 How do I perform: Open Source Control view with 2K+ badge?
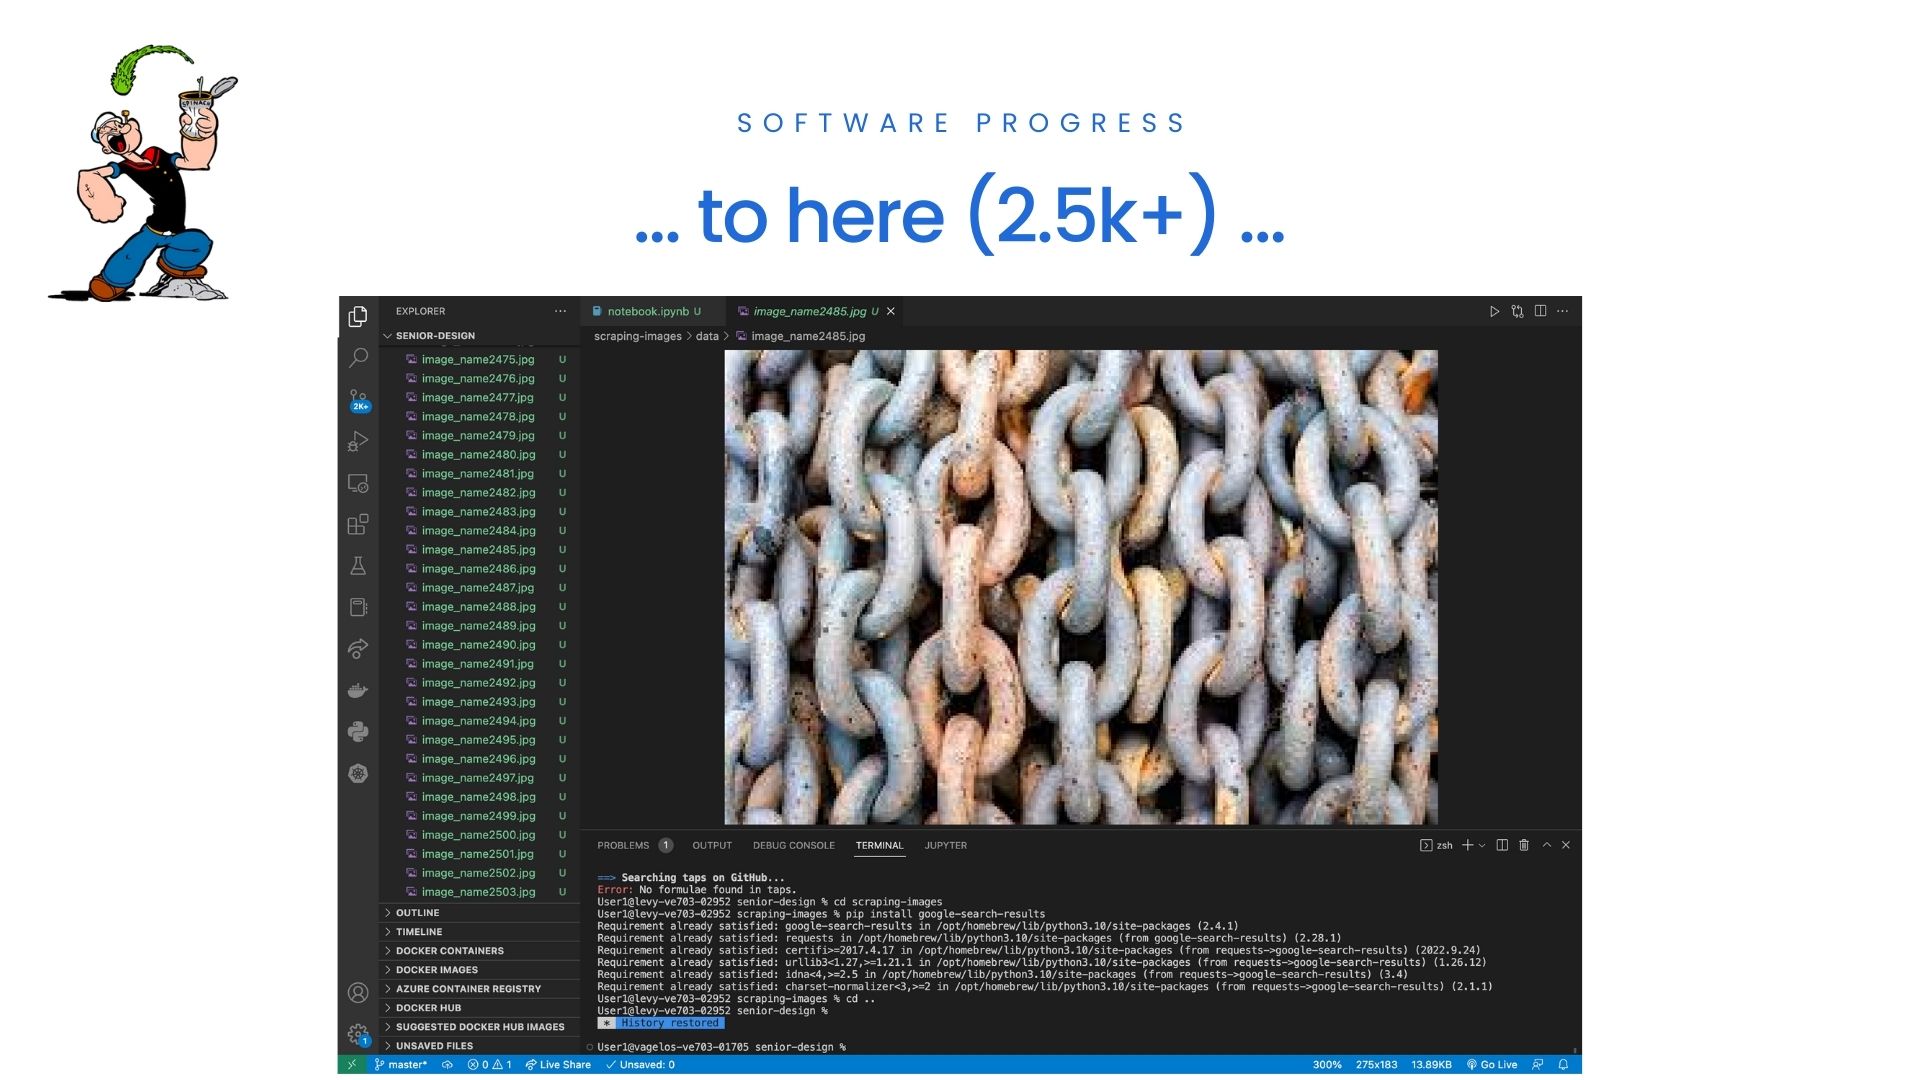[x=358, y=400]
